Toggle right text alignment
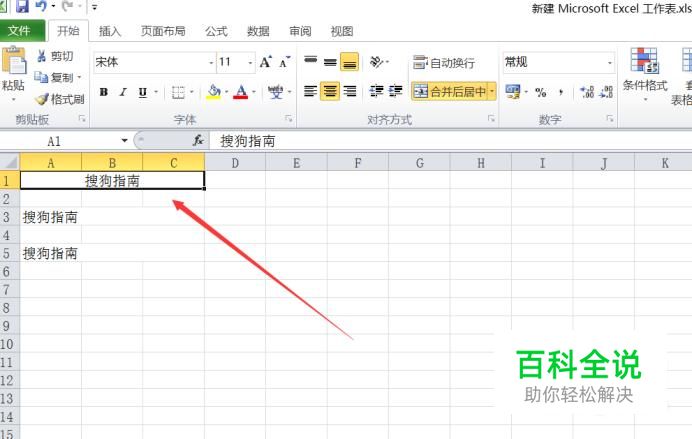 (350, 91)
